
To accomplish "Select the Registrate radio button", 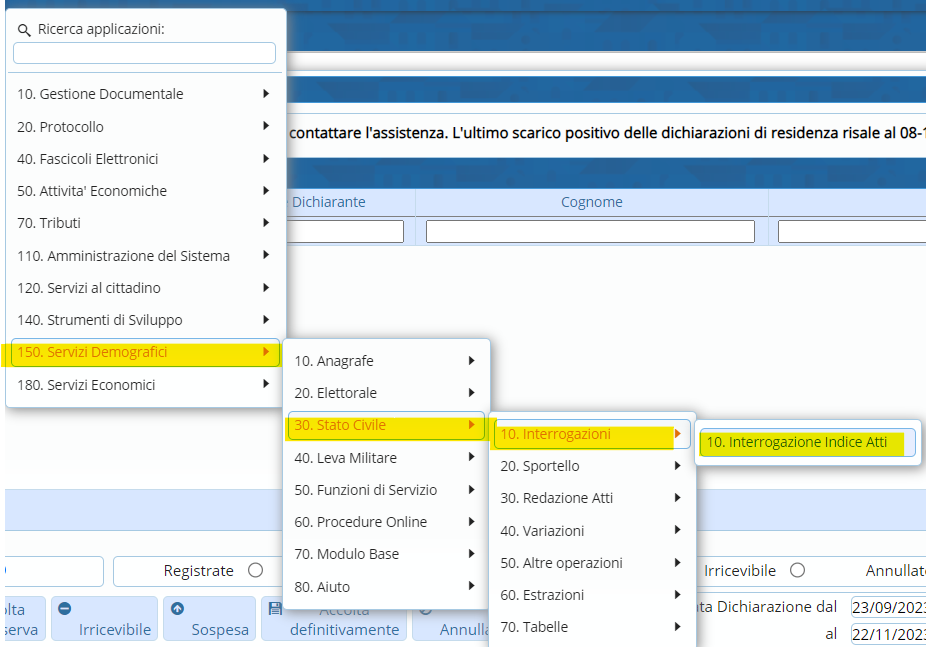I will [x=255, y=570].
